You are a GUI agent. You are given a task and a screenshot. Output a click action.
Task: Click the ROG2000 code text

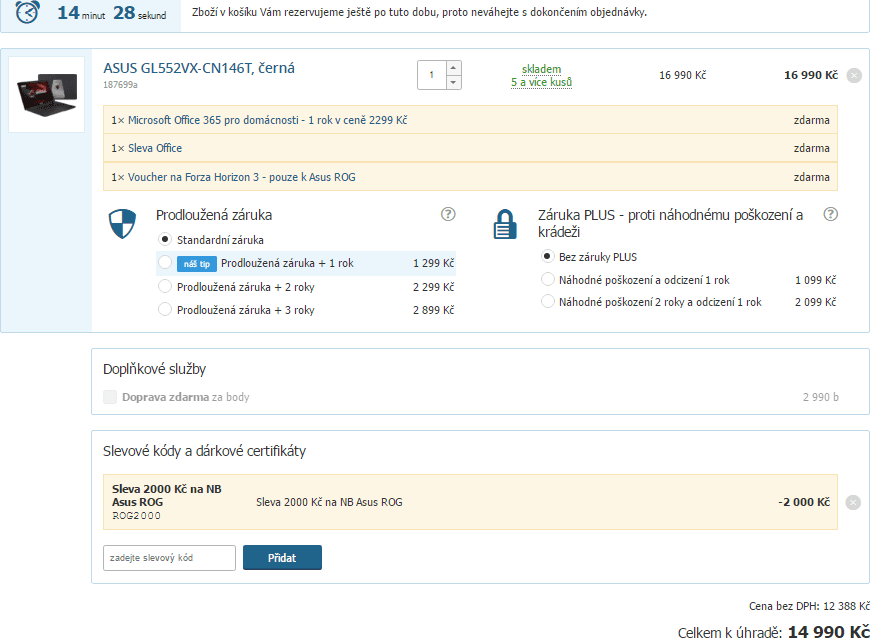point(136,516)
